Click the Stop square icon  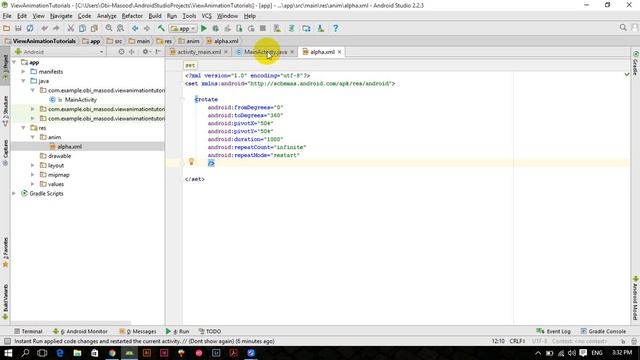(x=263, y=28)
